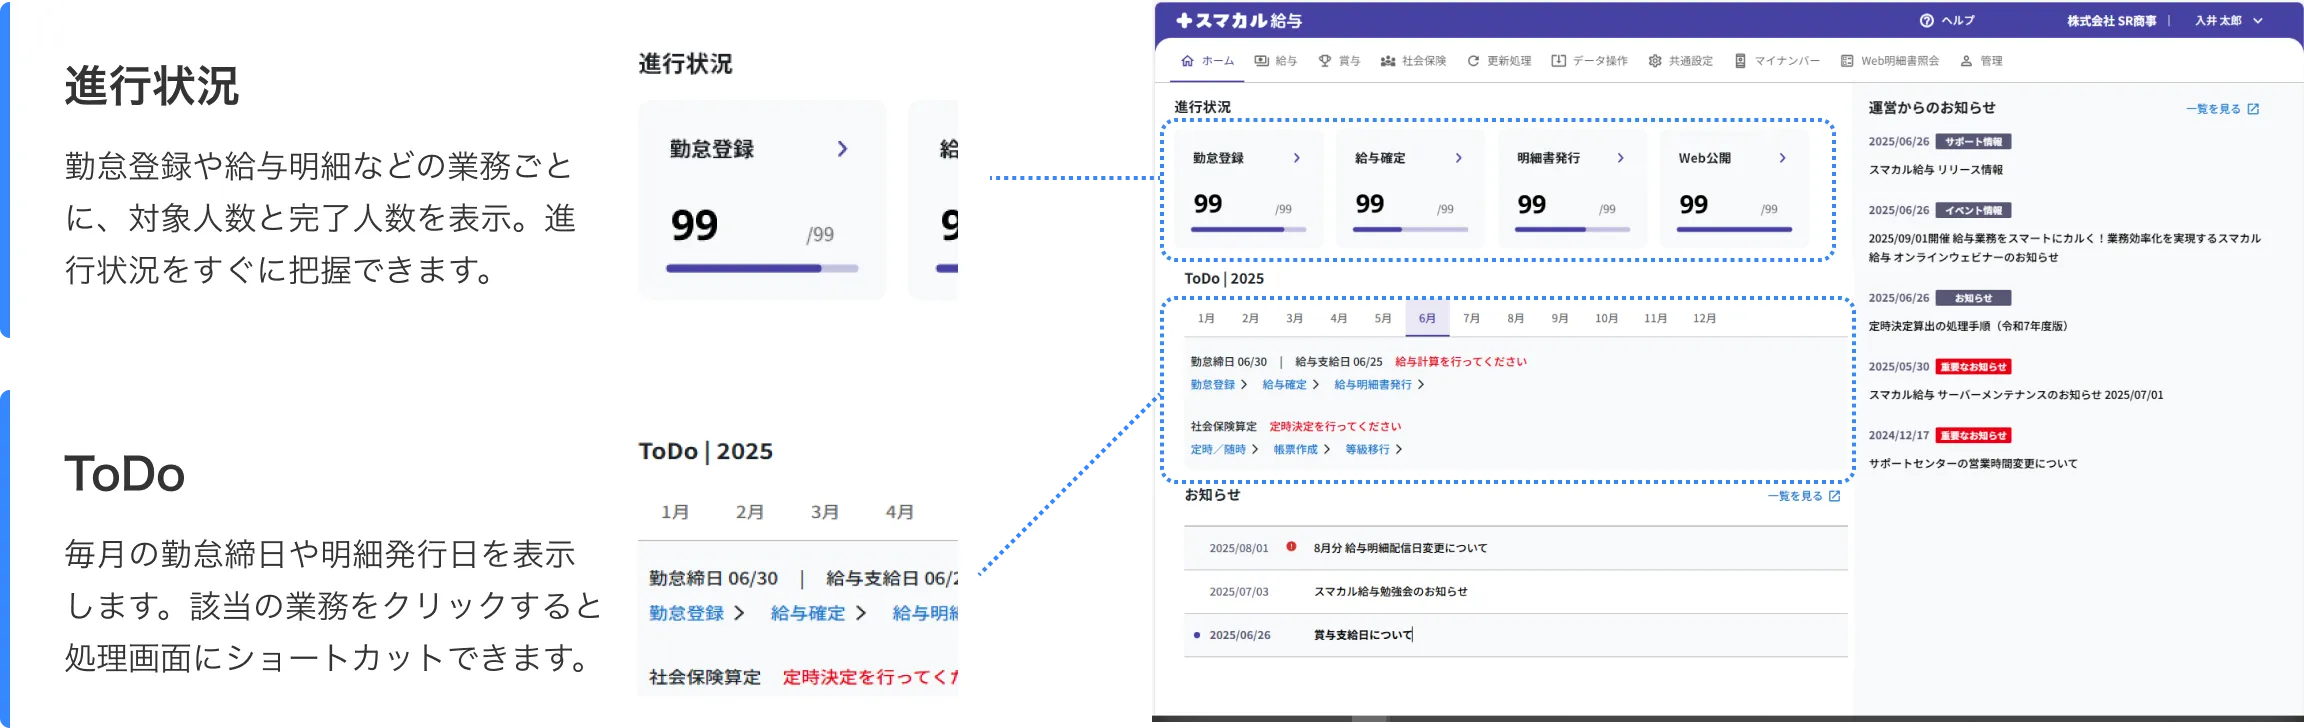The height and width of the screenshot is (728, 2304).
Task: Select the 10月 tab in ToDo
Action: [x=1606, y=318]
